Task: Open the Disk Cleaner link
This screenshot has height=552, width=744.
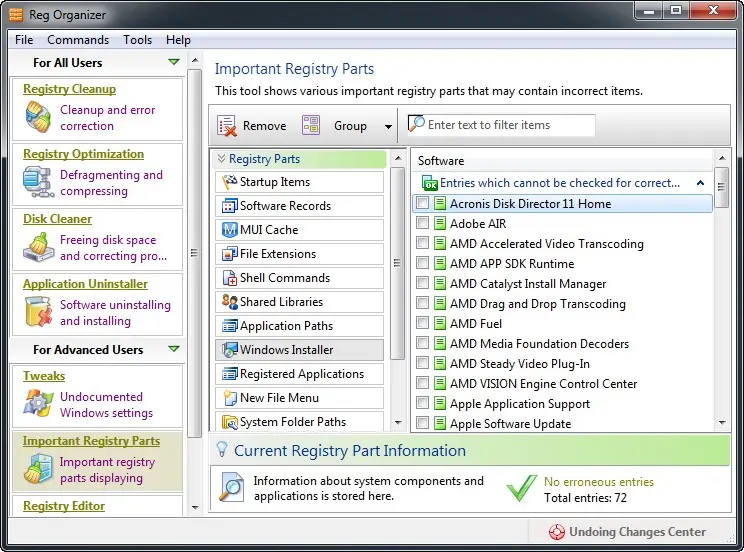Action: point(57,219)
